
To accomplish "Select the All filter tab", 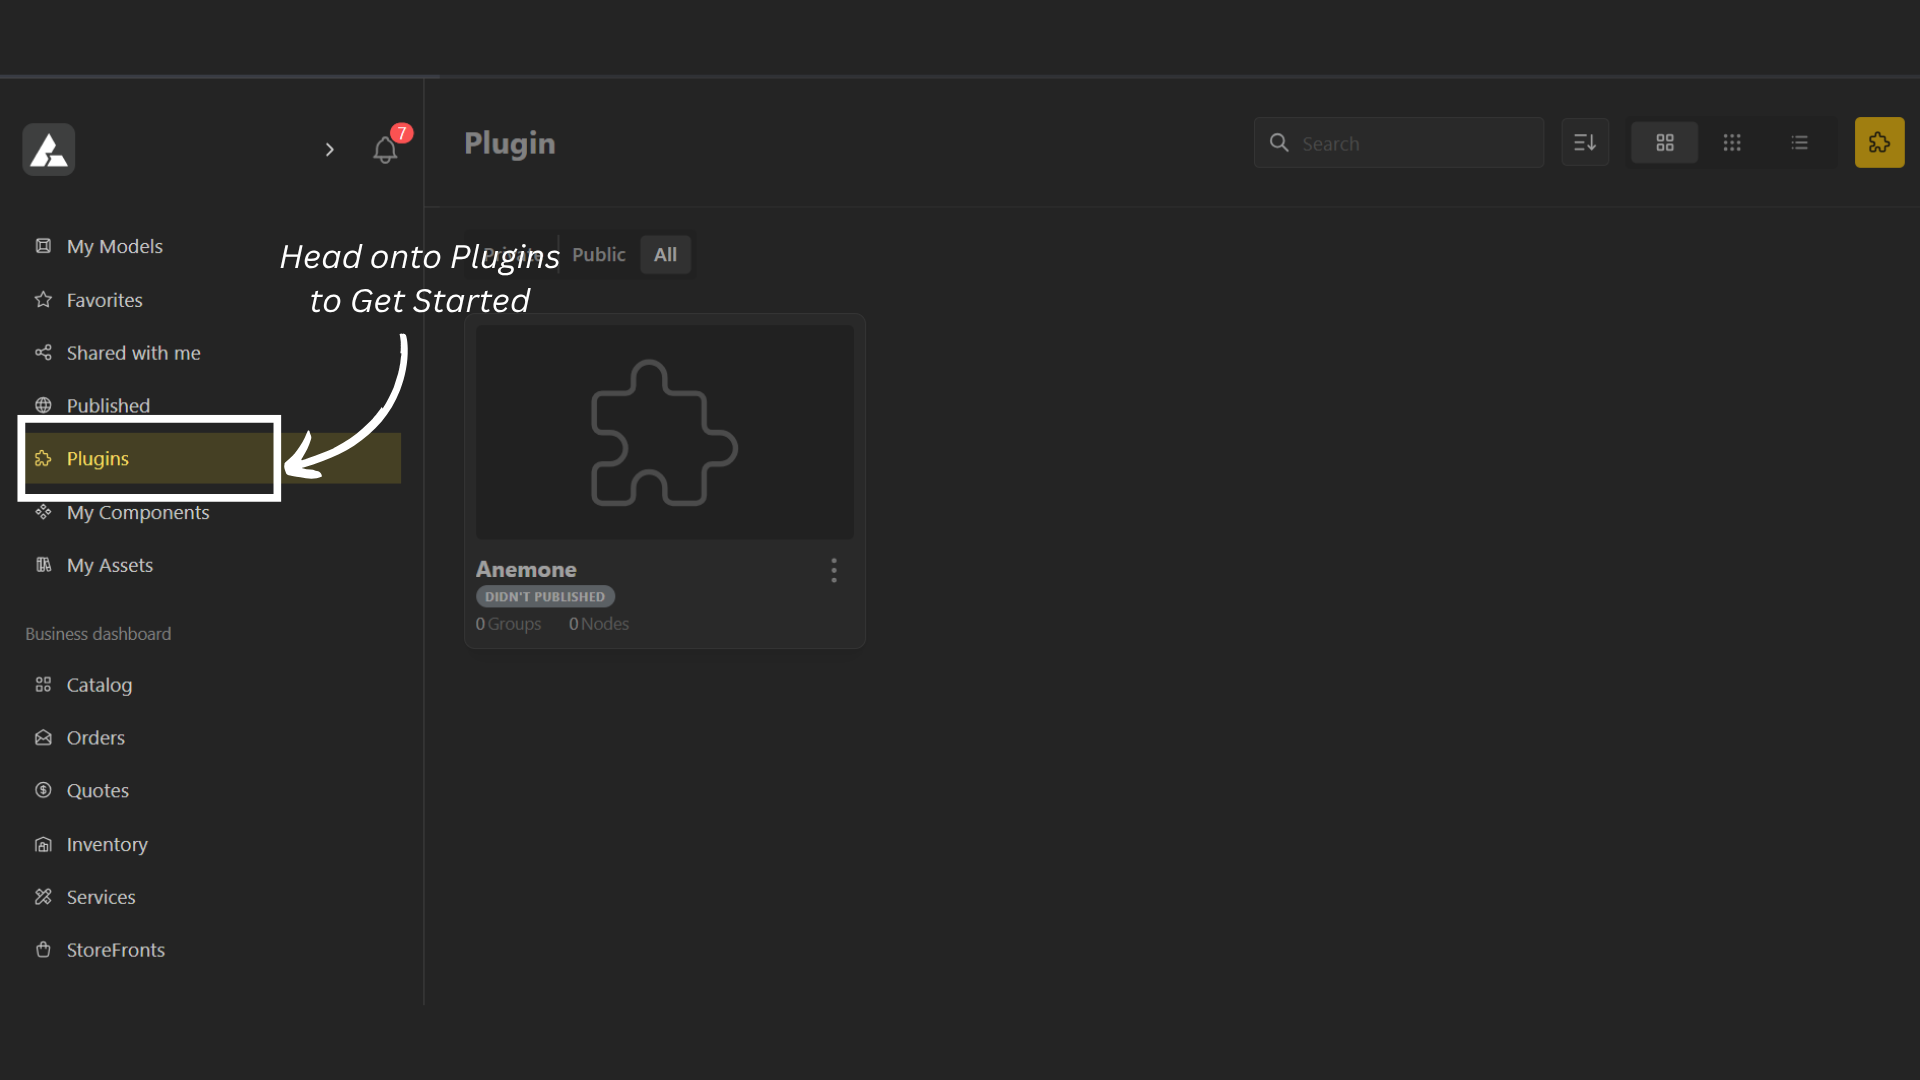I will coord(665,255).
